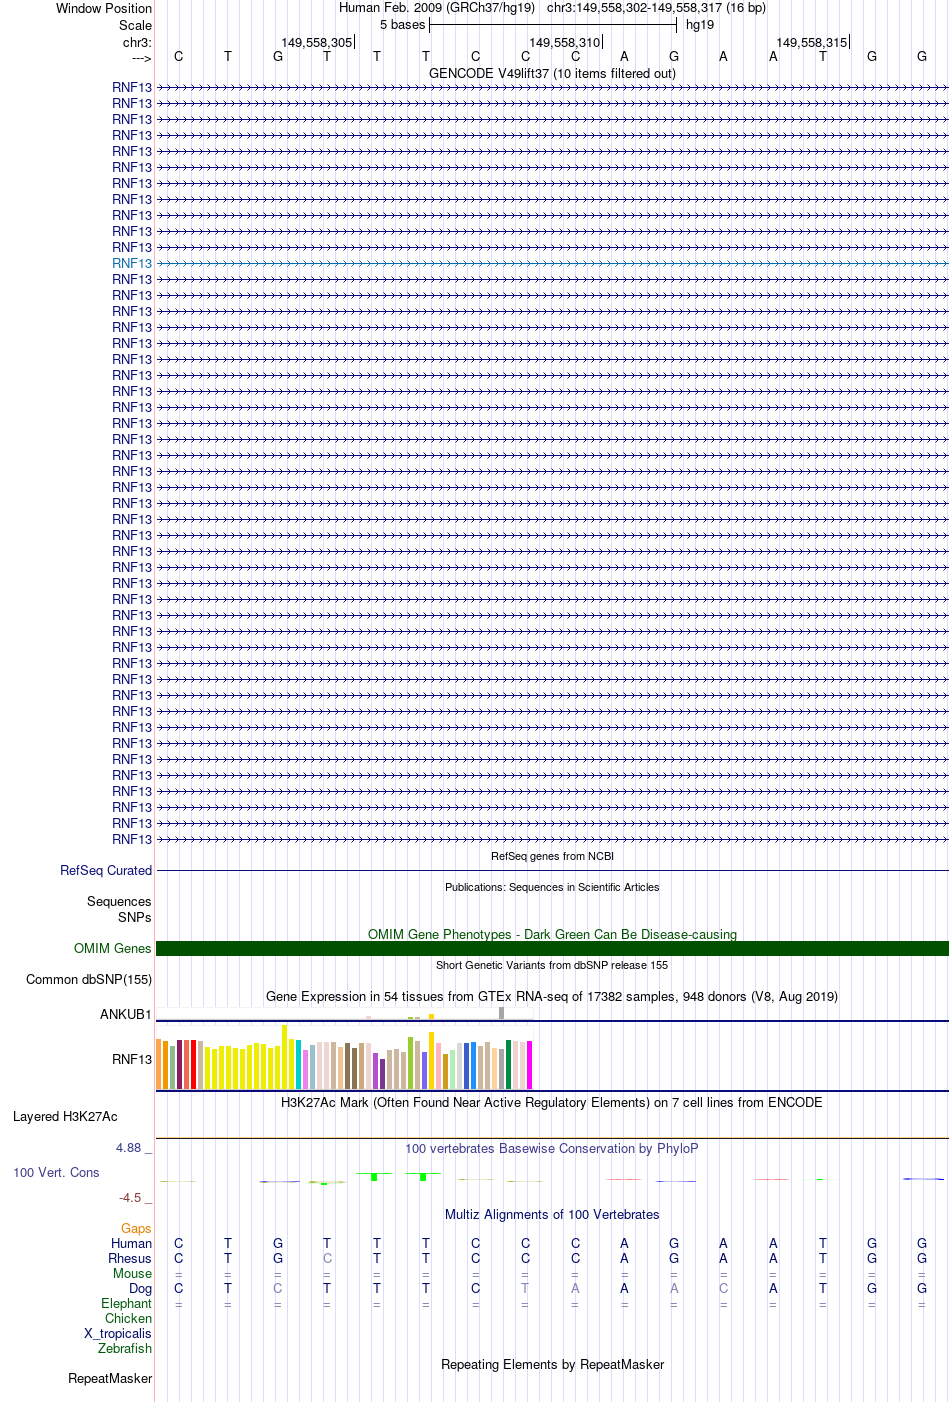
Task: Click the orange Gaps label
Action: click(x=136, y=1228)
